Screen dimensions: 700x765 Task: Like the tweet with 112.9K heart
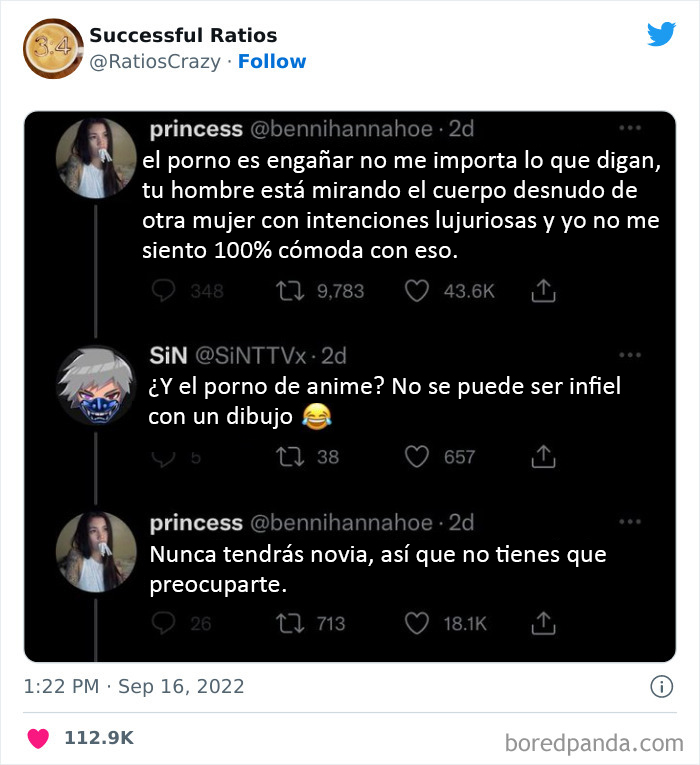click(38, 738)
